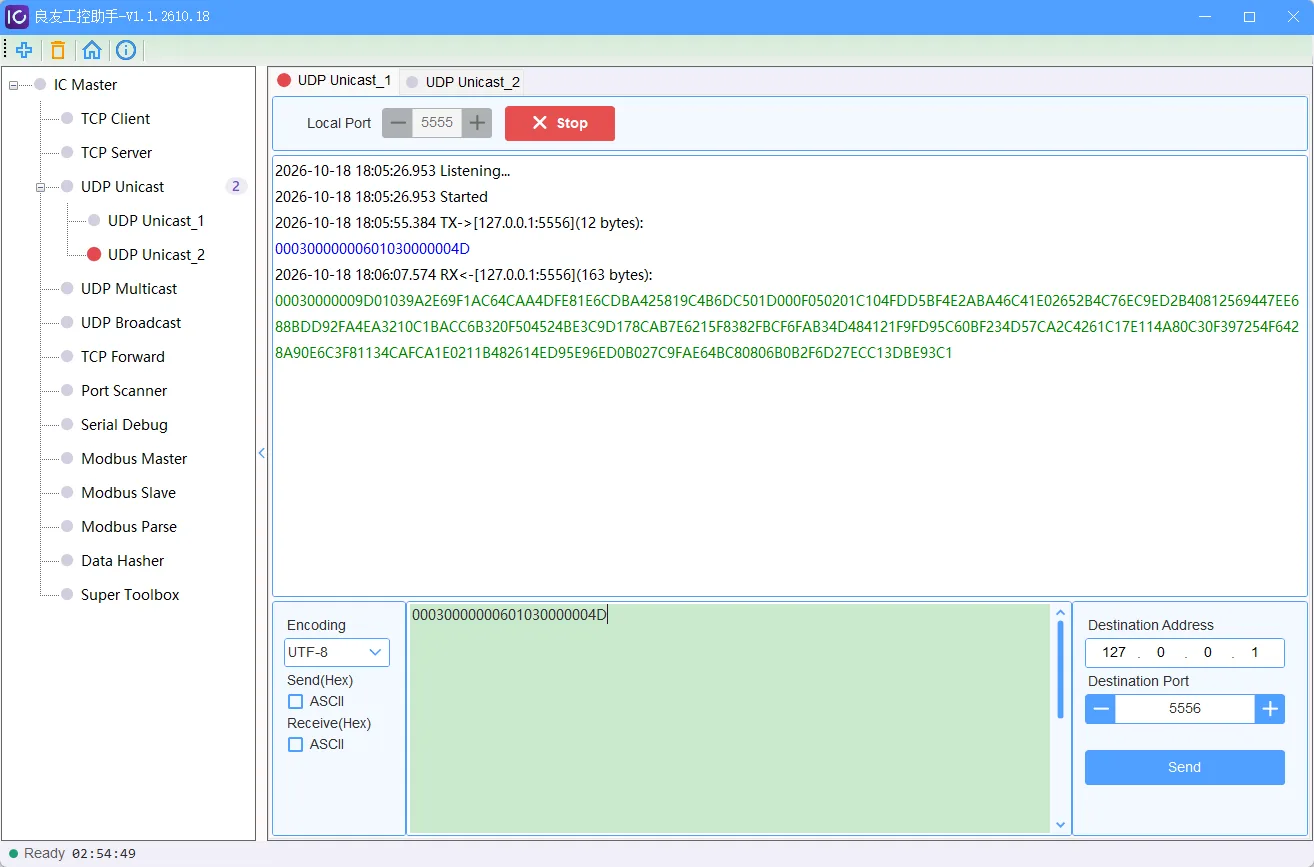The image size is (1314, 867).
Task: Open Super Toolbox in the tree
Action: click(x=130, y=595)
